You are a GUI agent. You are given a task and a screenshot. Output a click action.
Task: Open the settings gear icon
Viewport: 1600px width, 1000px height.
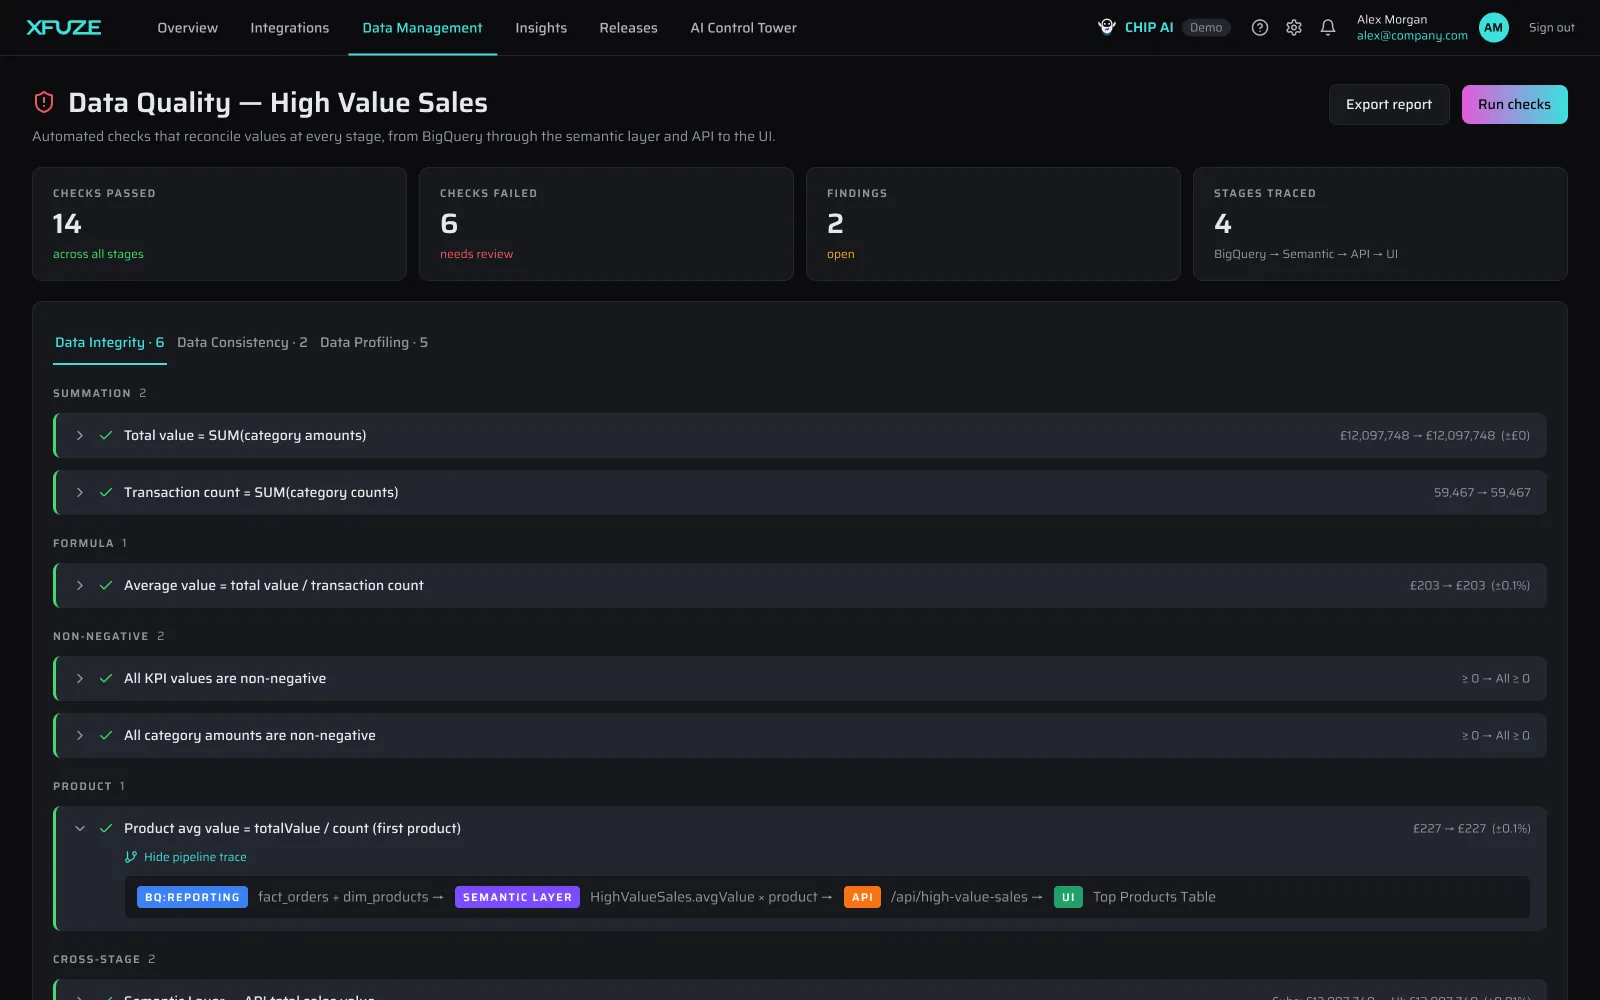point(1294,28)
